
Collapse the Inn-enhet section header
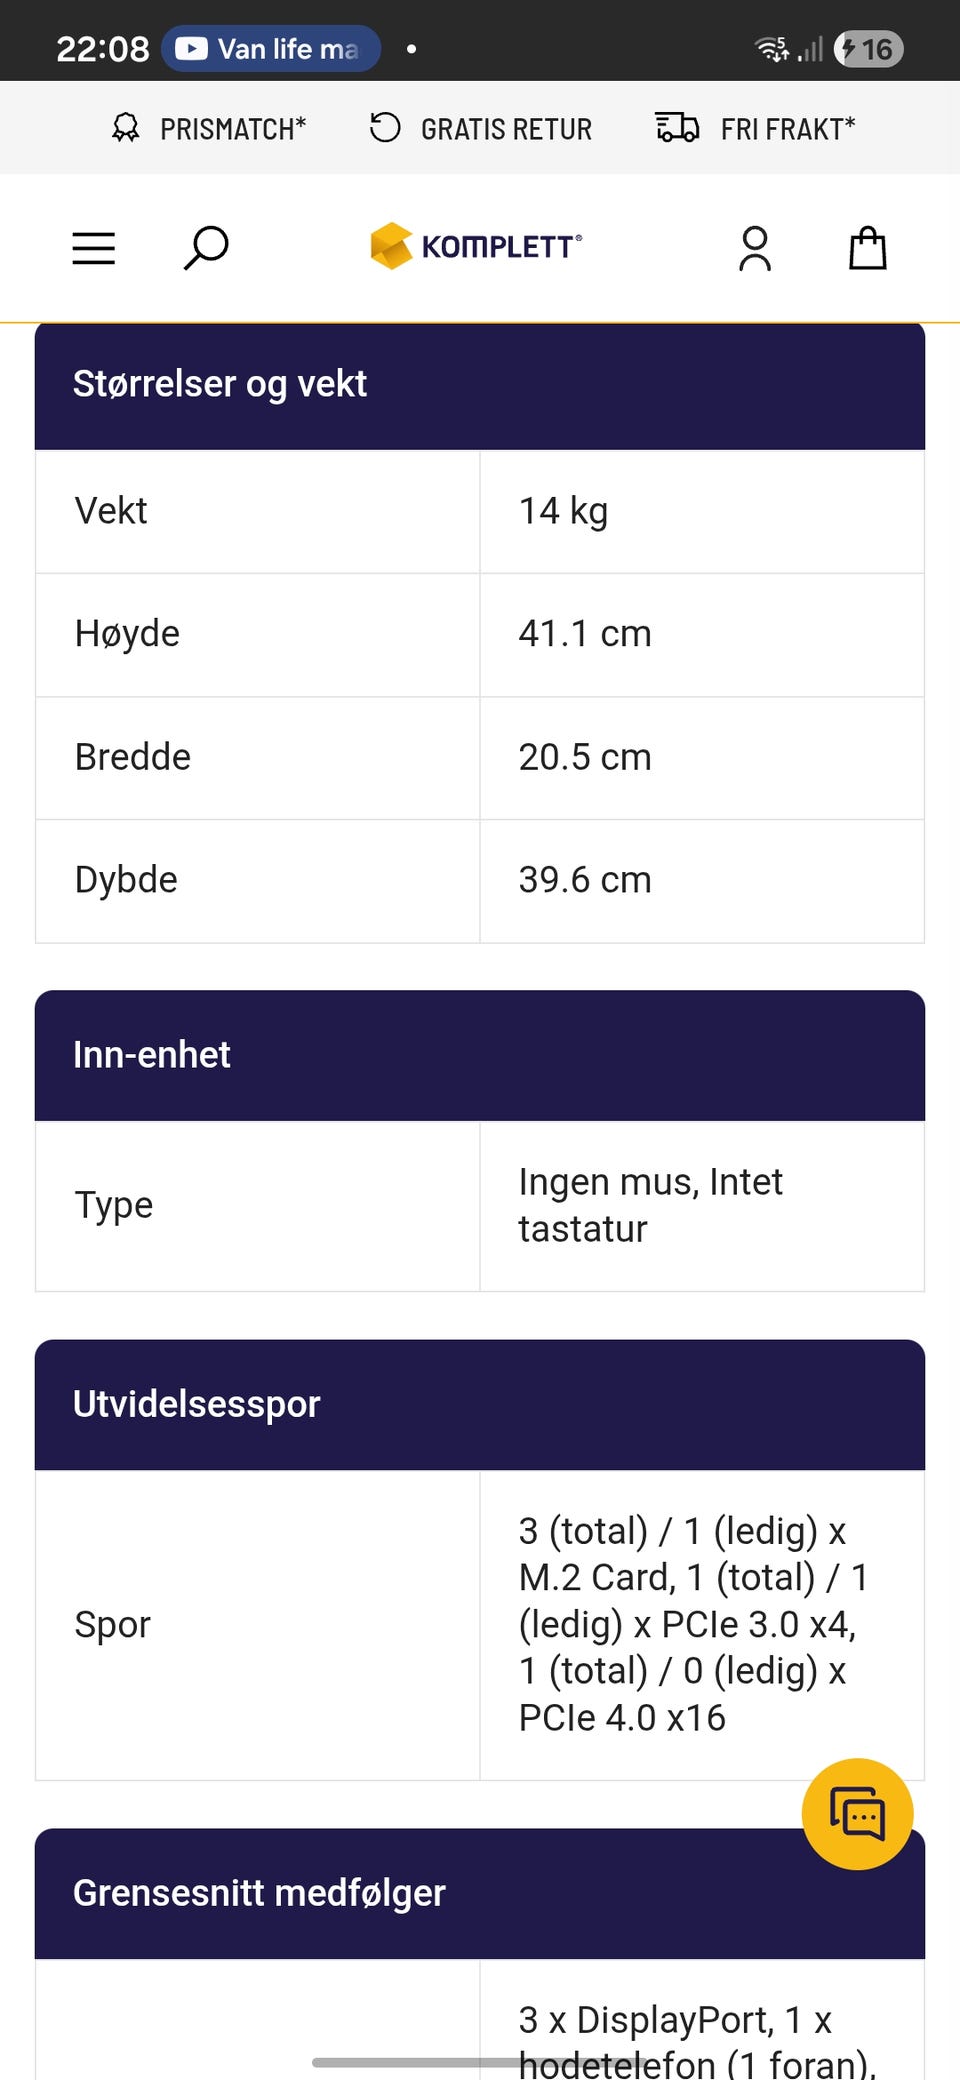[480, 1055]
